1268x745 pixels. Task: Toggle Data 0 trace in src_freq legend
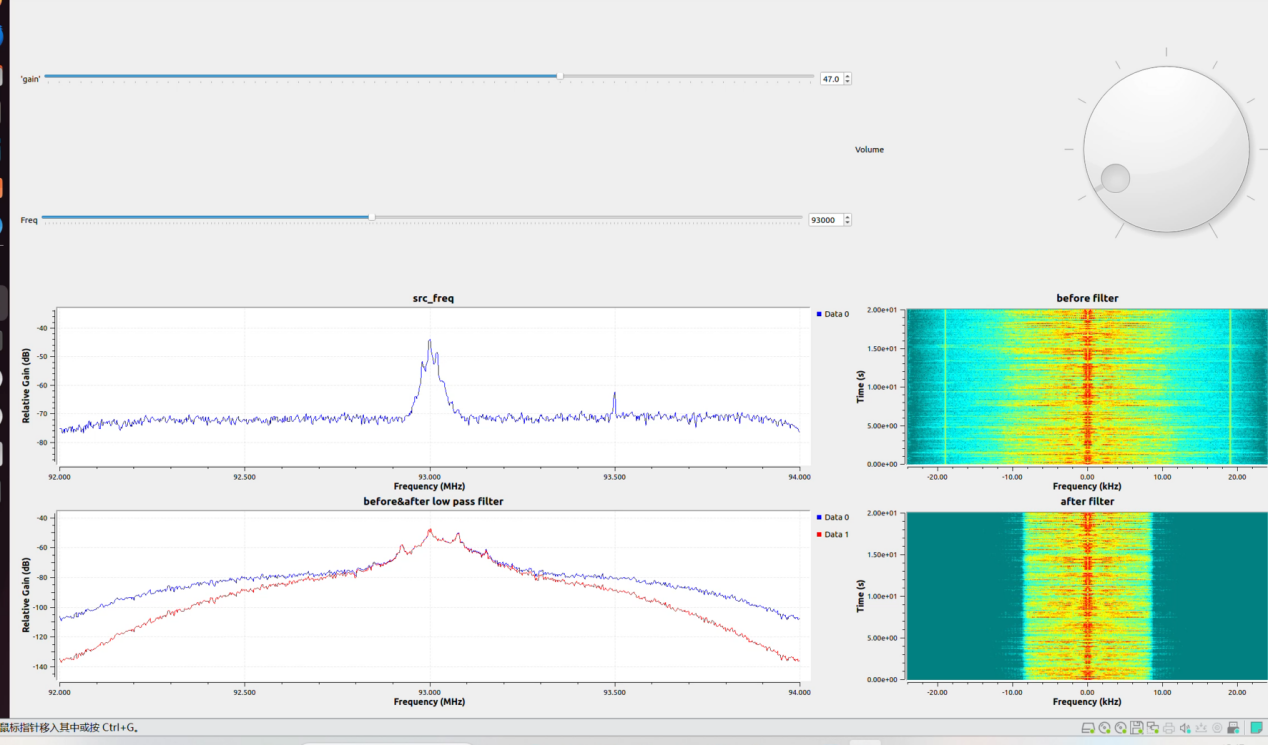pos(833,314)
